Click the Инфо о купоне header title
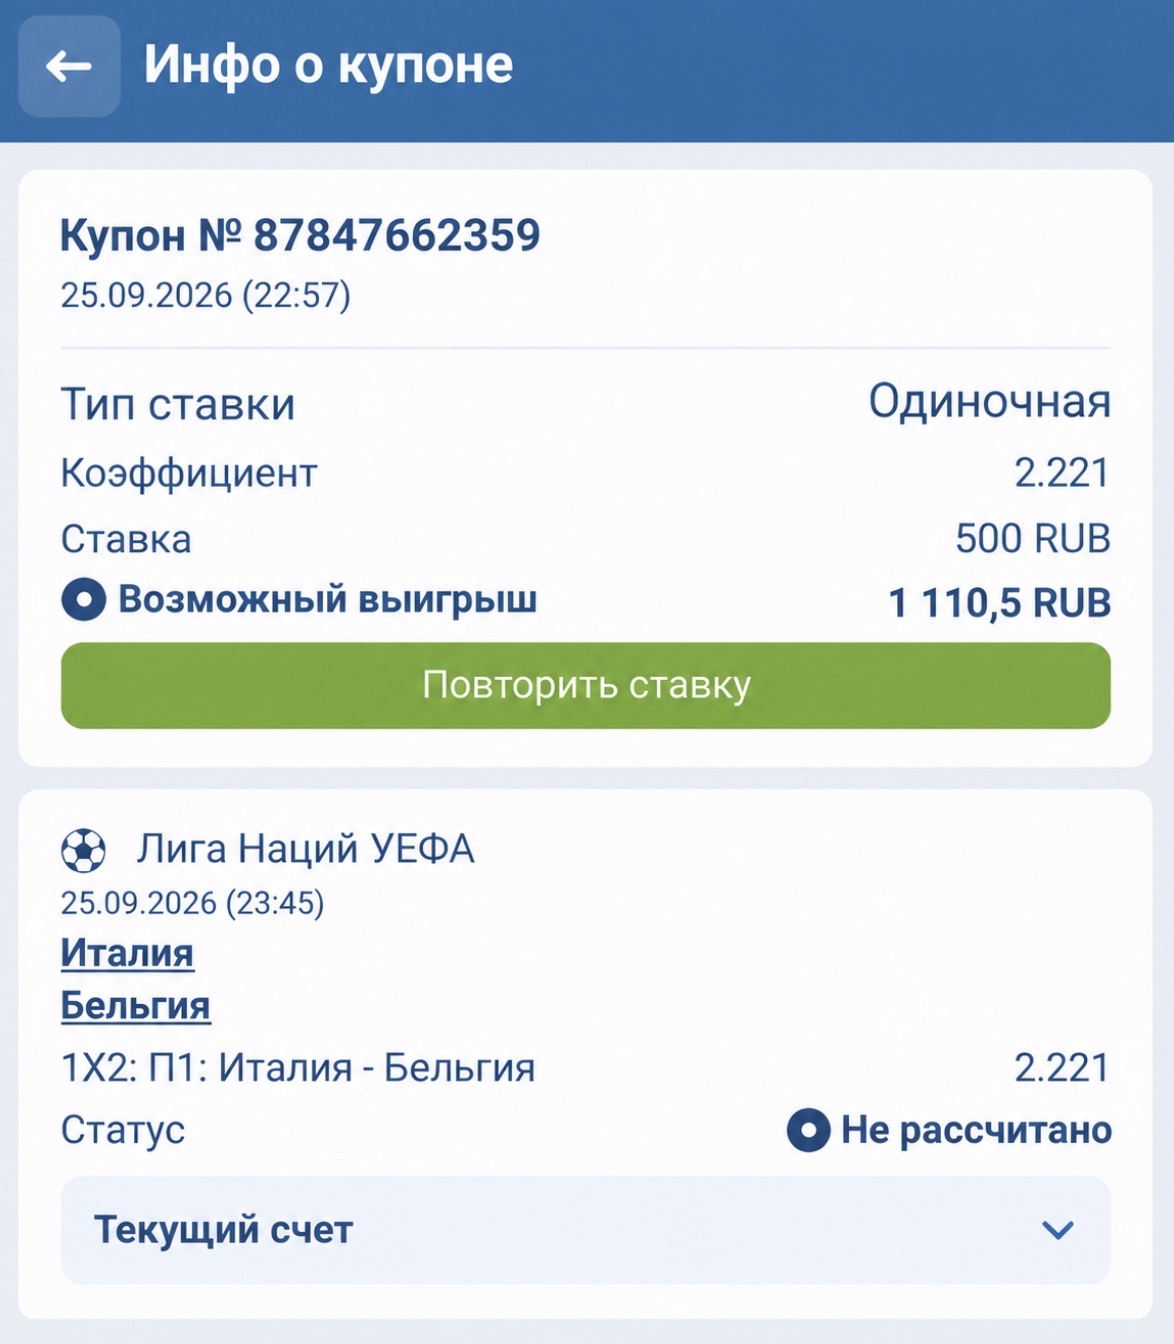Viewport: 1174px width, 1344px height. (x=328, y=65)
